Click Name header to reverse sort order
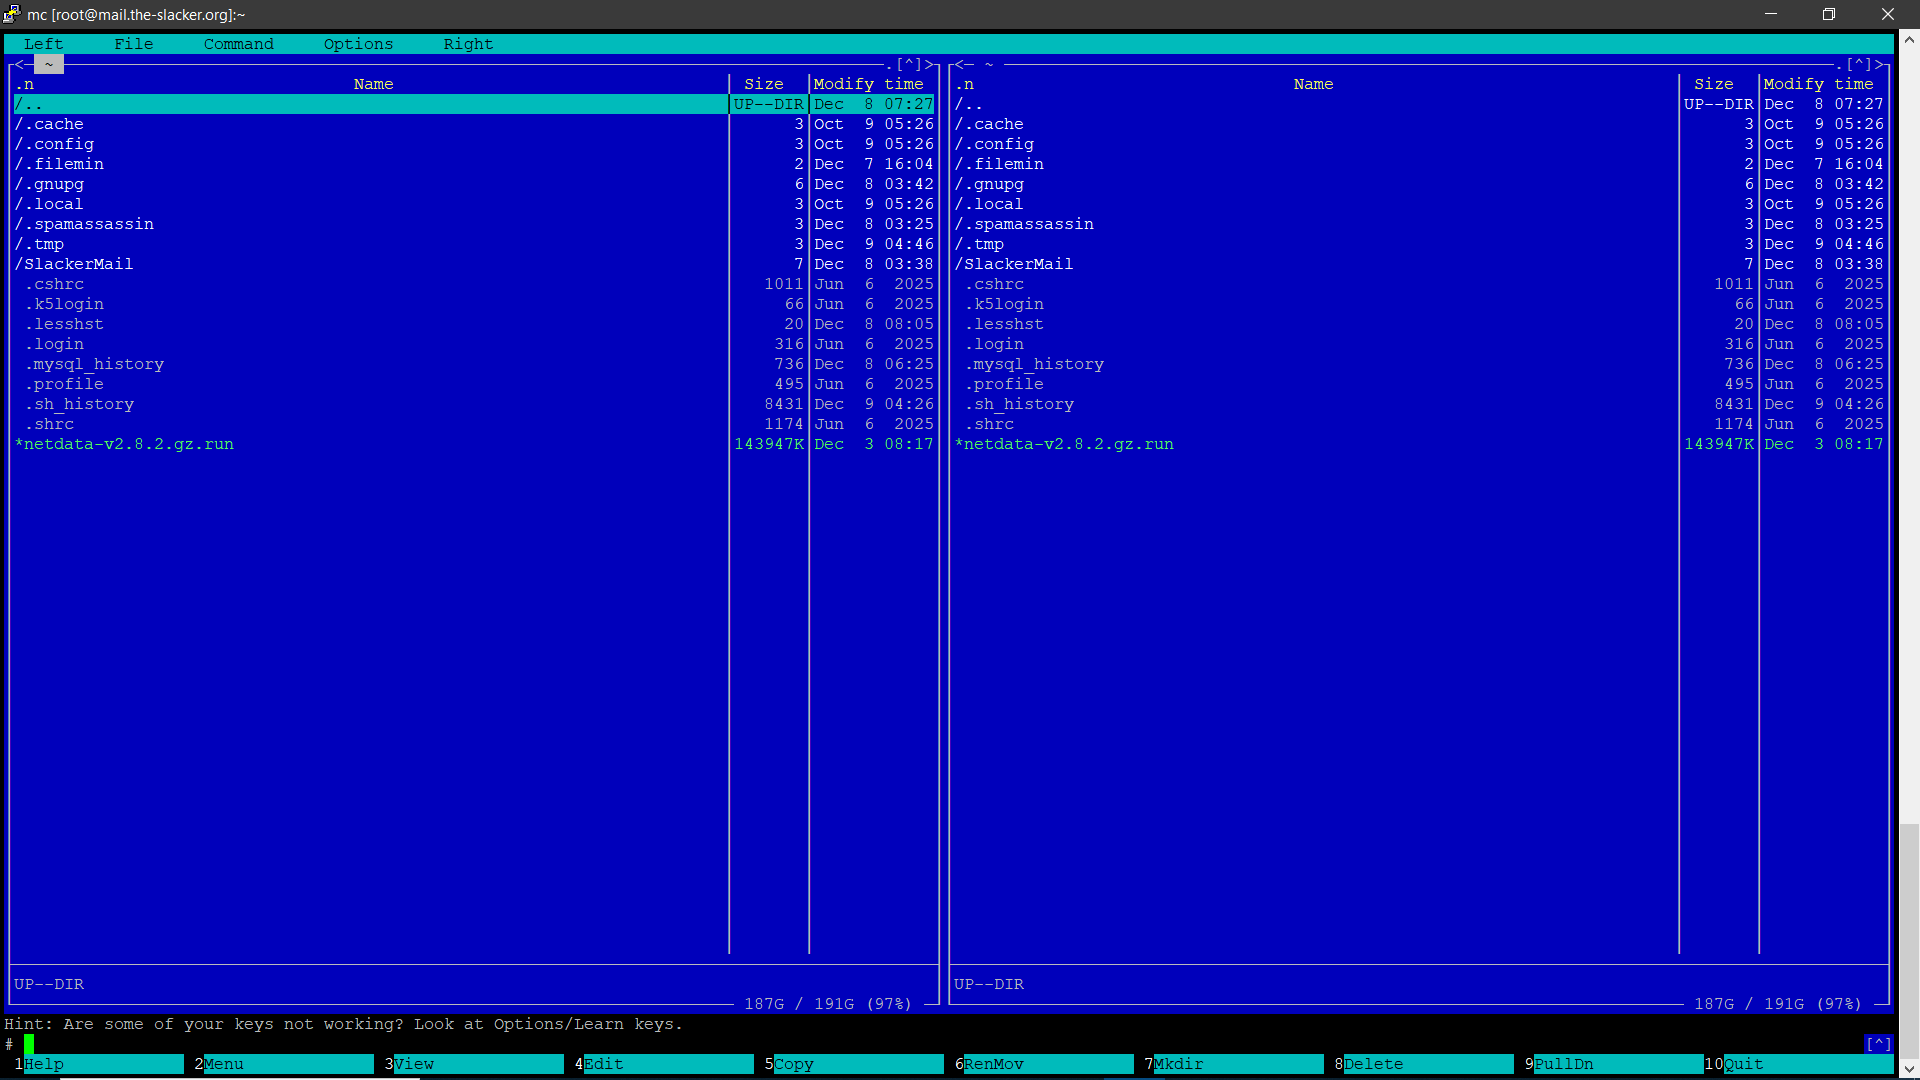 point(372,84)
